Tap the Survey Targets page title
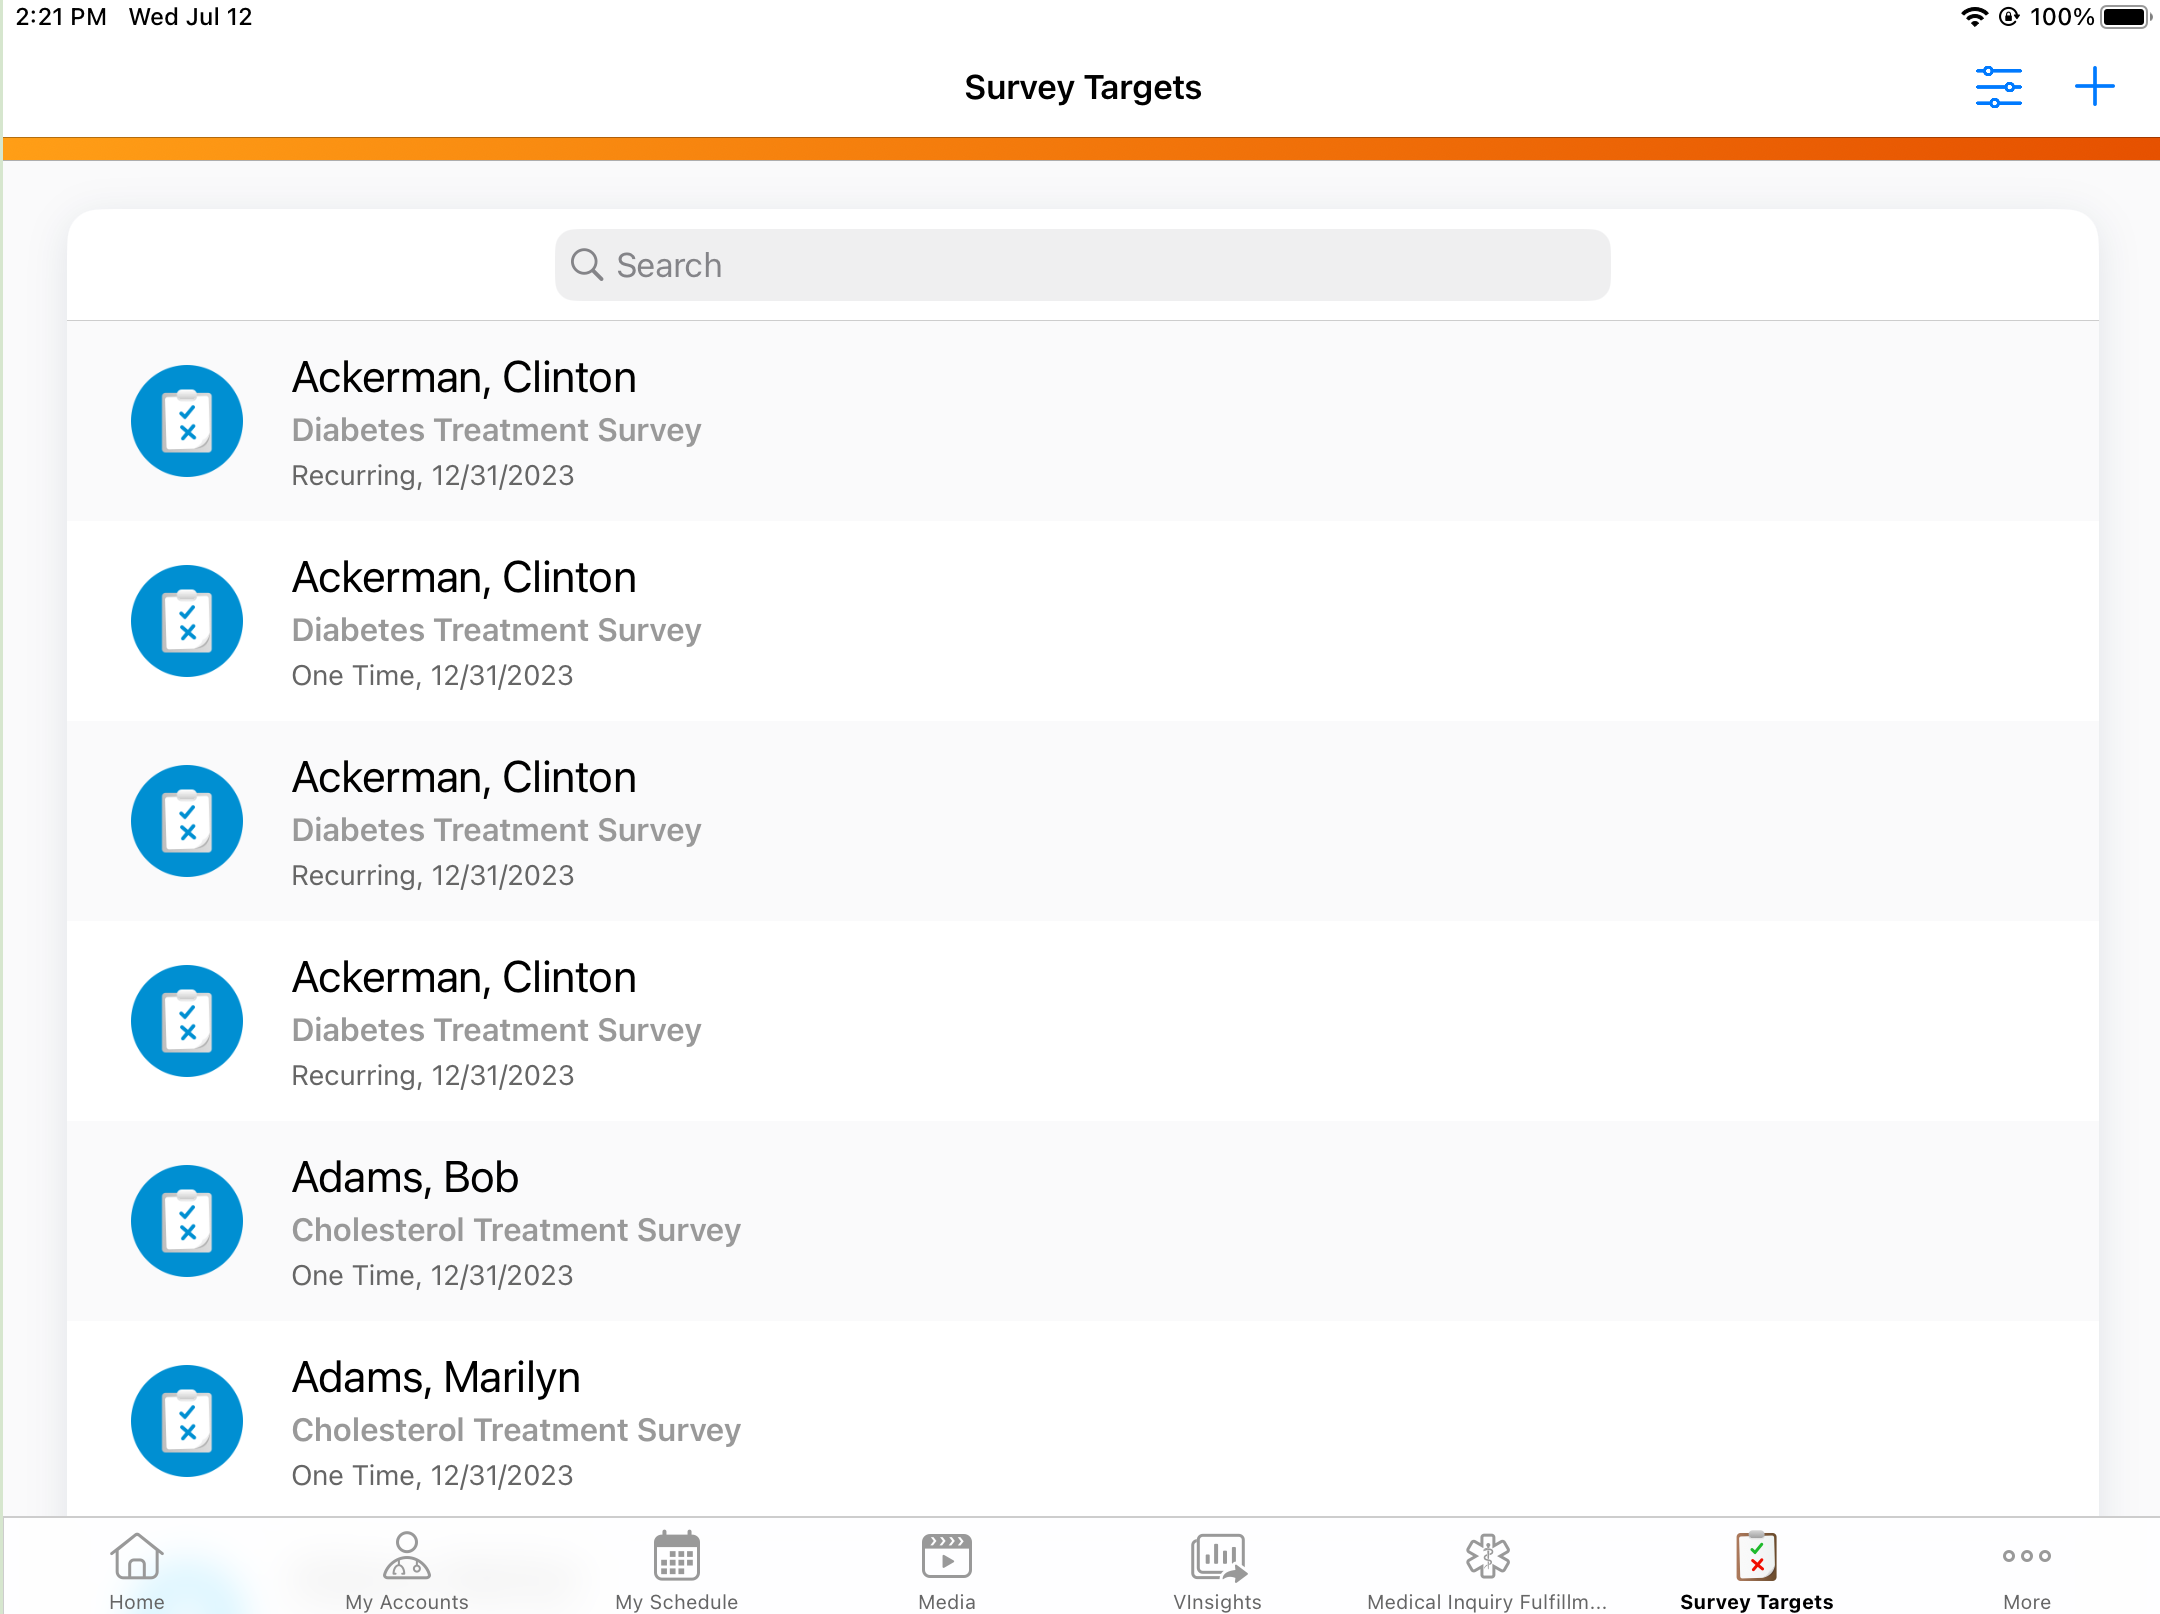 [x=1083, y=87]
